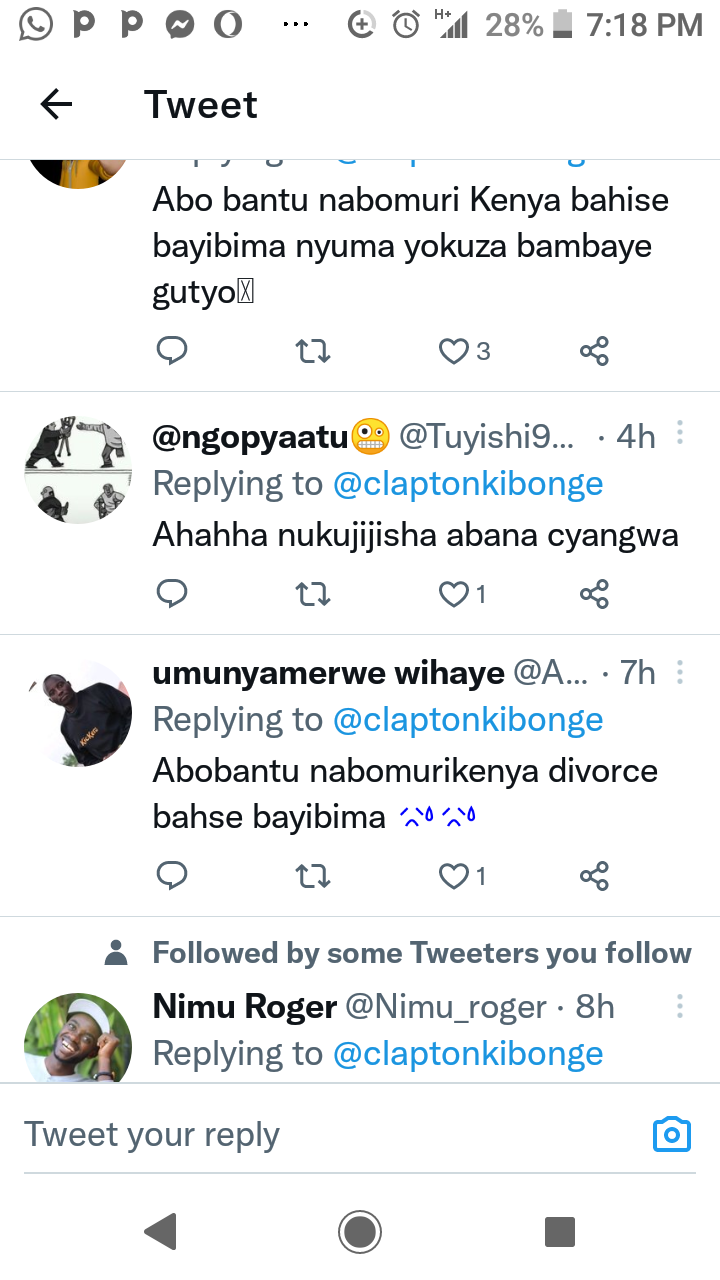Like the tweet ending with gutyo
720x1280 pixels.
pos(455,351)
